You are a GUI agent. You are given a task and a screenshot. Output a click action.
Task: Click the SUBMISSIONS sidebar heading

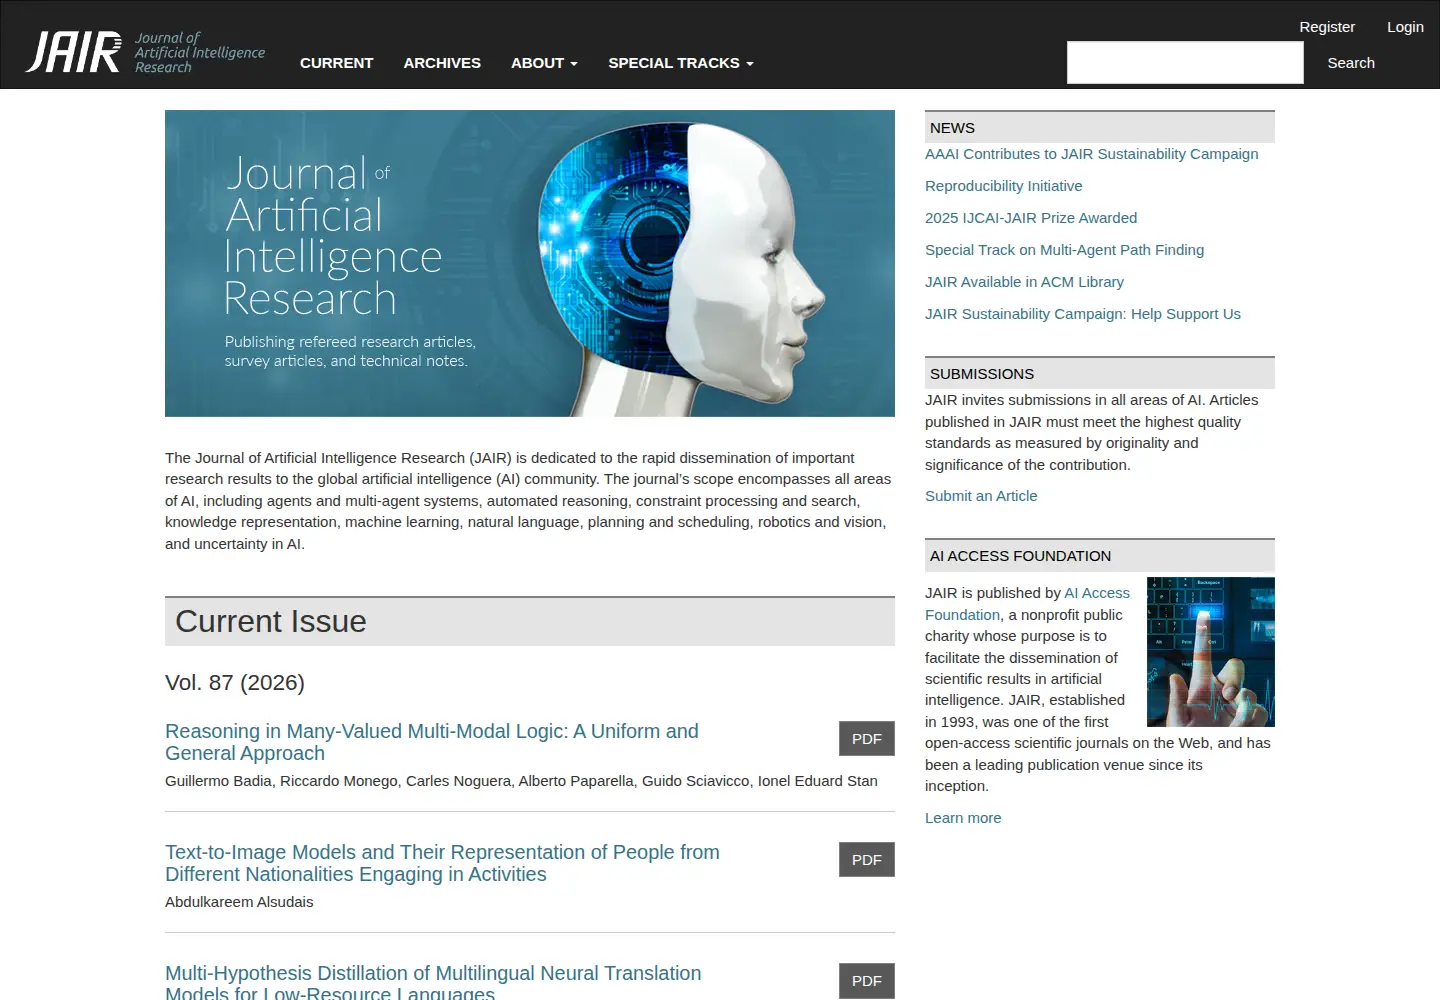click(x=1100, y=374)
